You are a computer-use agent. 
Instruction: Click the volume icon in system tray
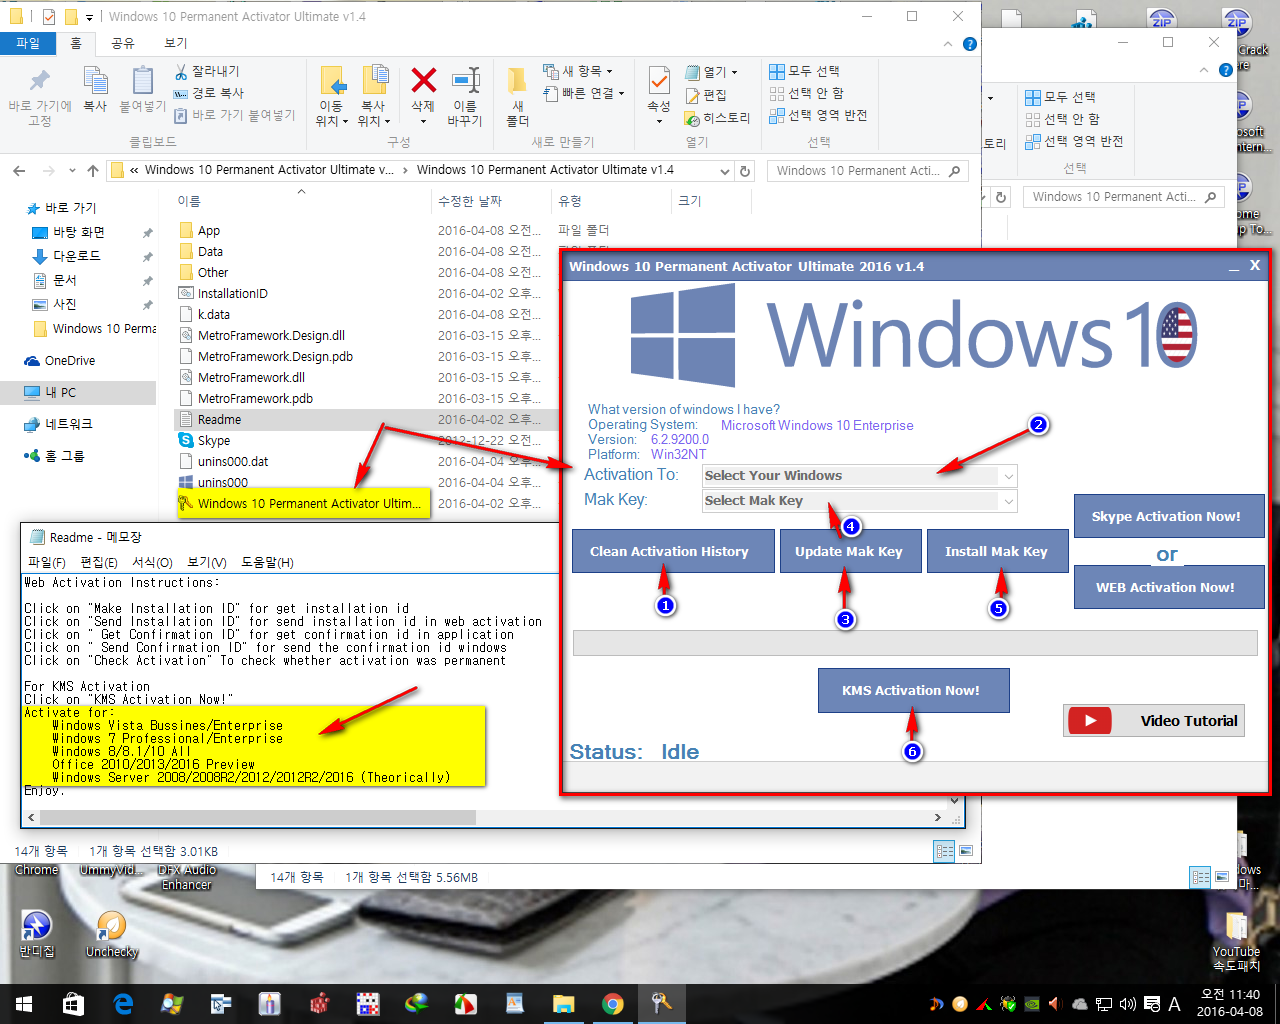[1127, 1004]
